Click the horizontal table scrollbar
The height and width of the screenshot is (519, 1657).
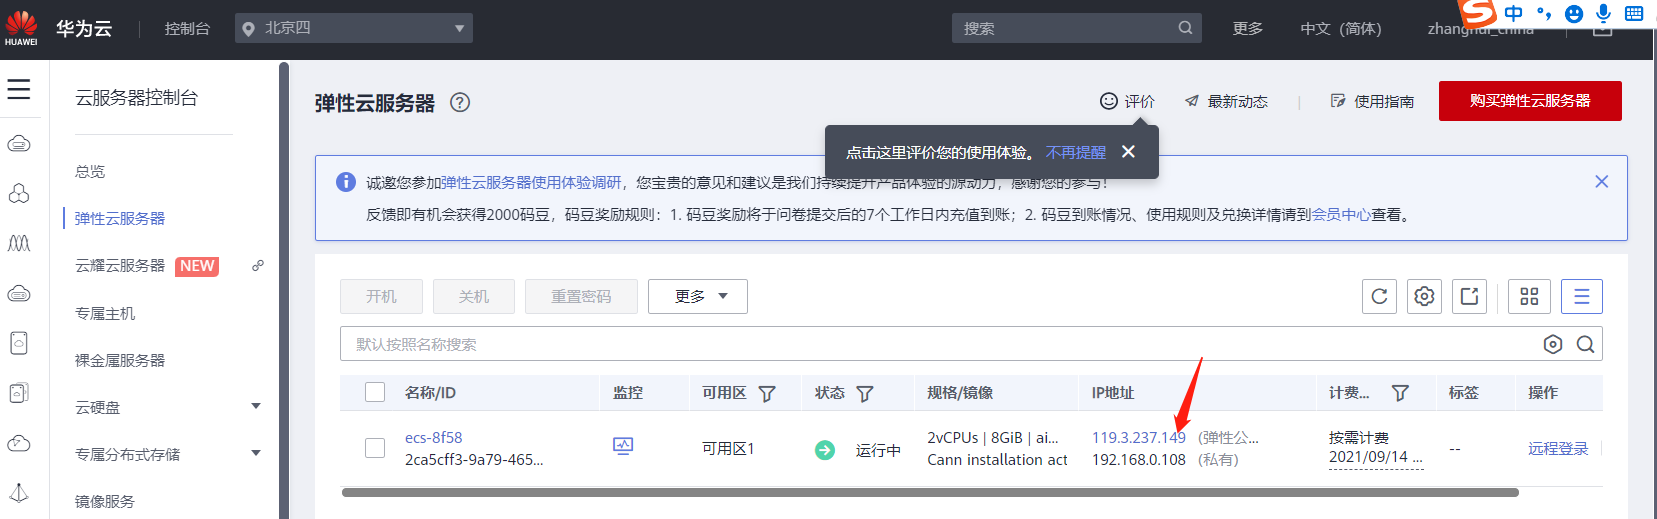930,492
